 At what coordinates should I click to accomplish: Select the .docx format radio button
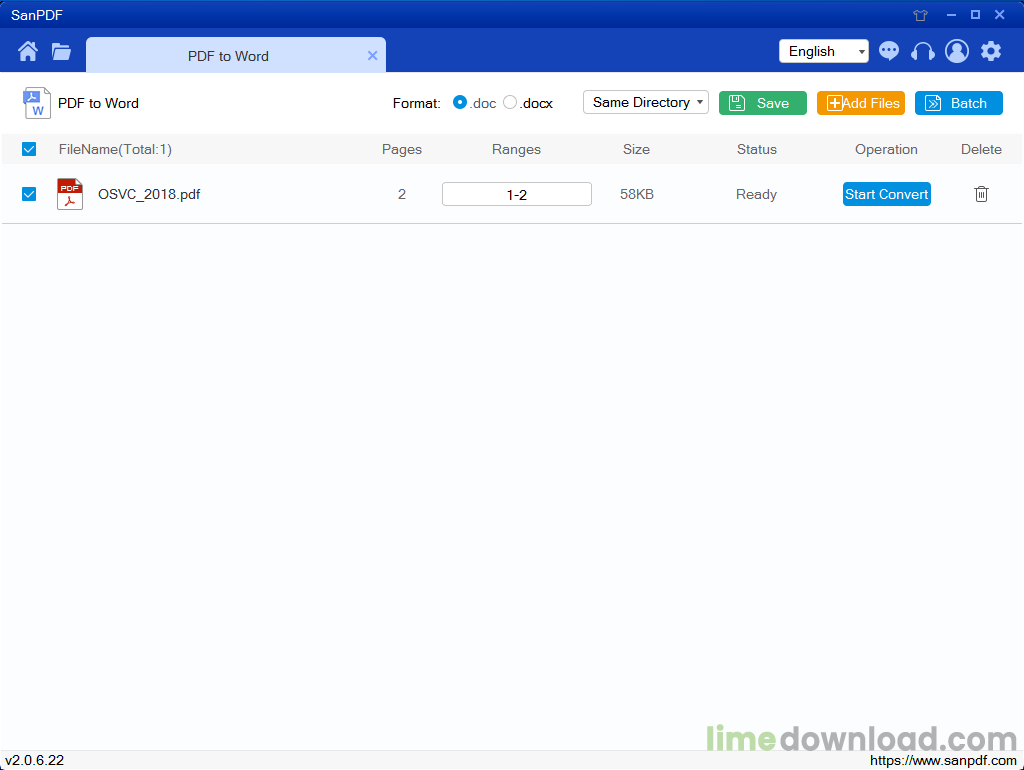[x=510, y=103]
